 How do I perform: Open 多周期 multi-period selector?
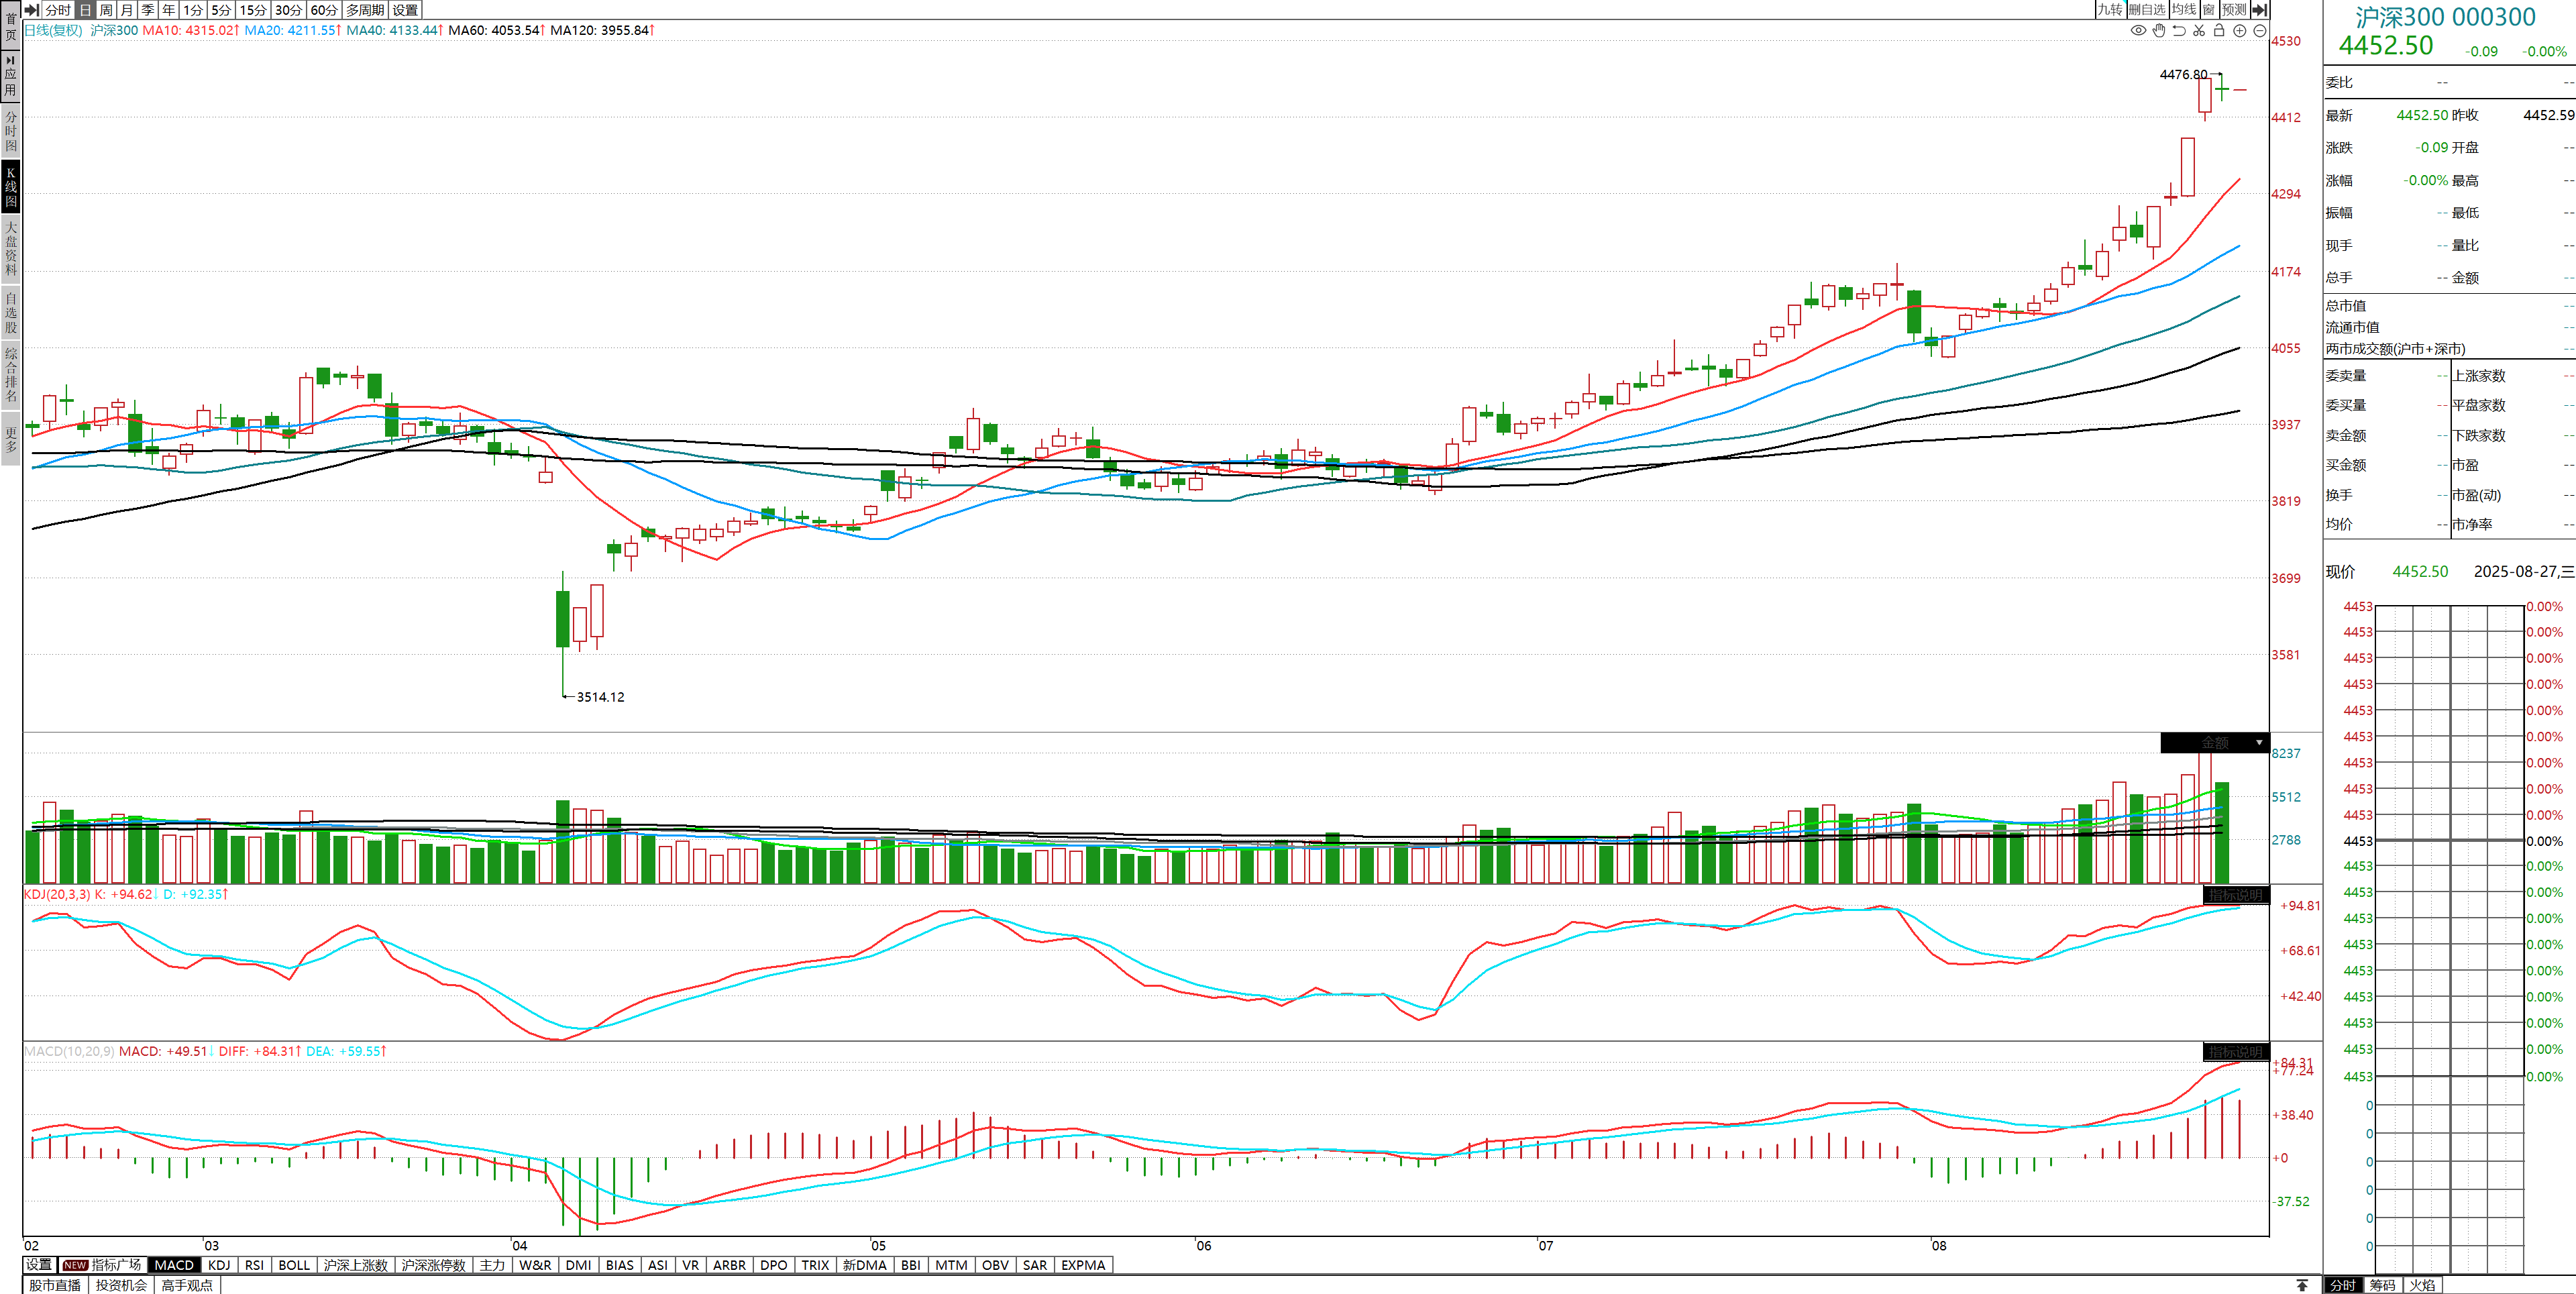click(x=365, y=9)
